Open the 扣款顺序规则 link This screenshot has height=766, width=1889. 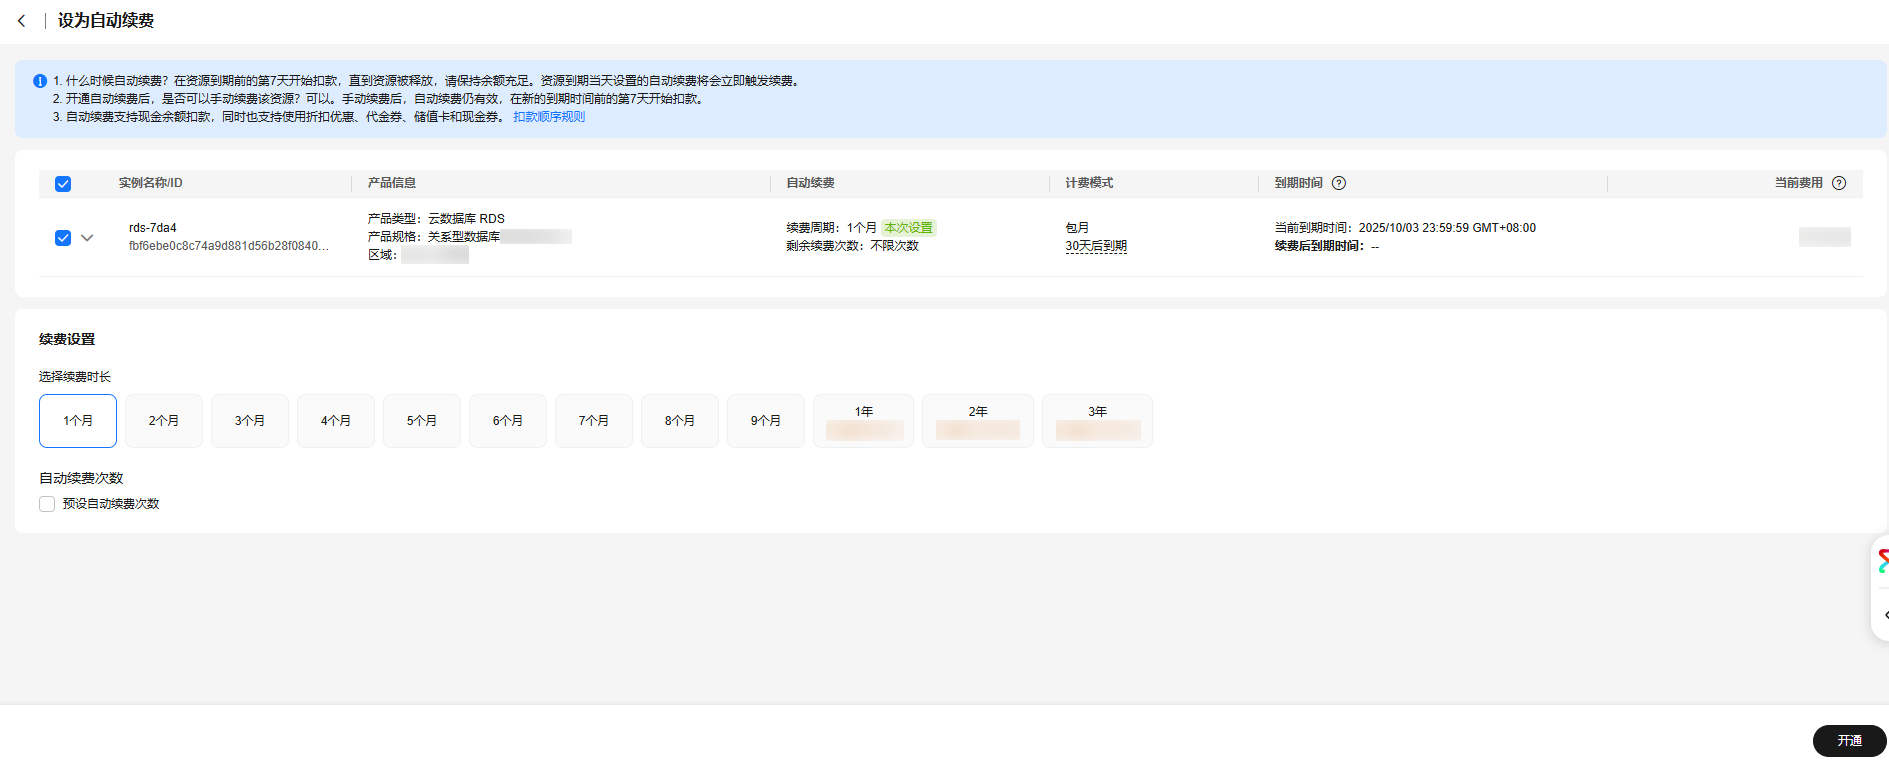pyautogui.click(x=549, y=117)
